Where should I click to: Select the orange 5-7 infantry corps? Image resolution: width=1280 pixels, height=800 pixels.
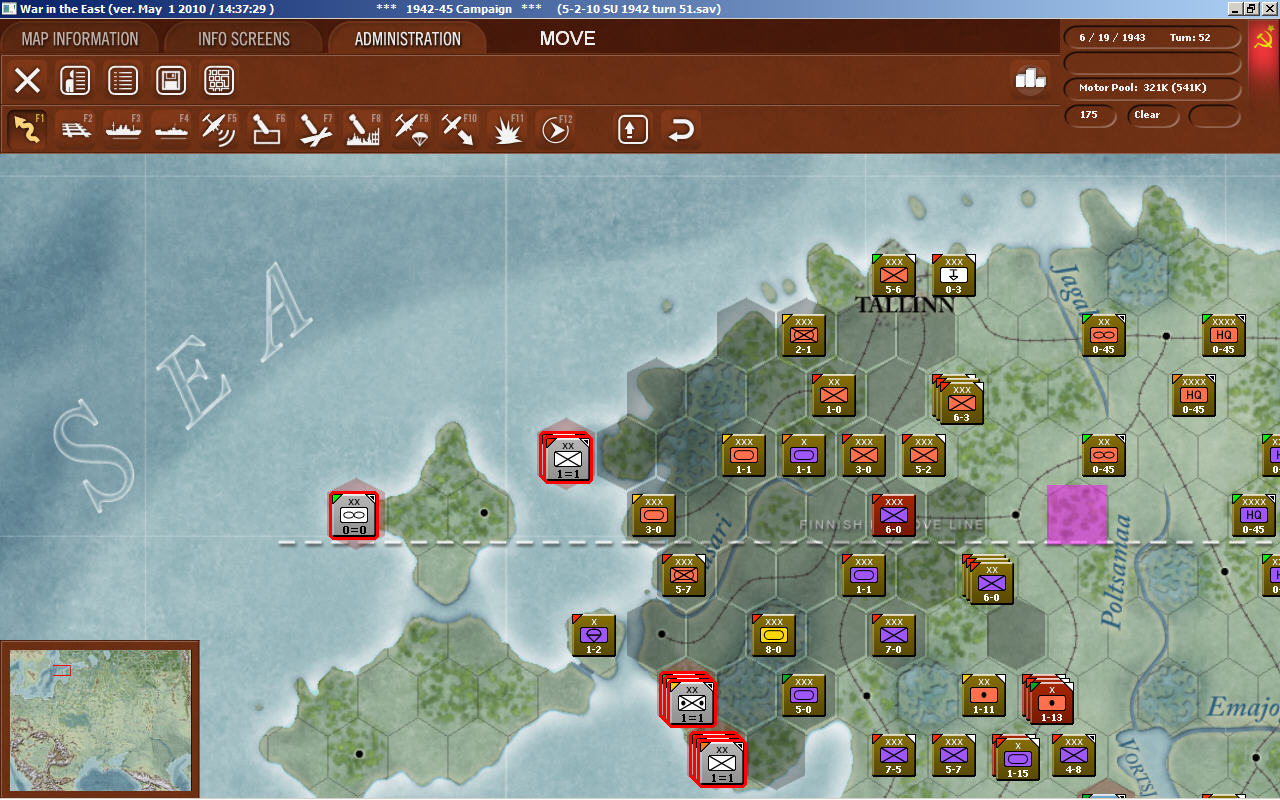coord(683,575)
